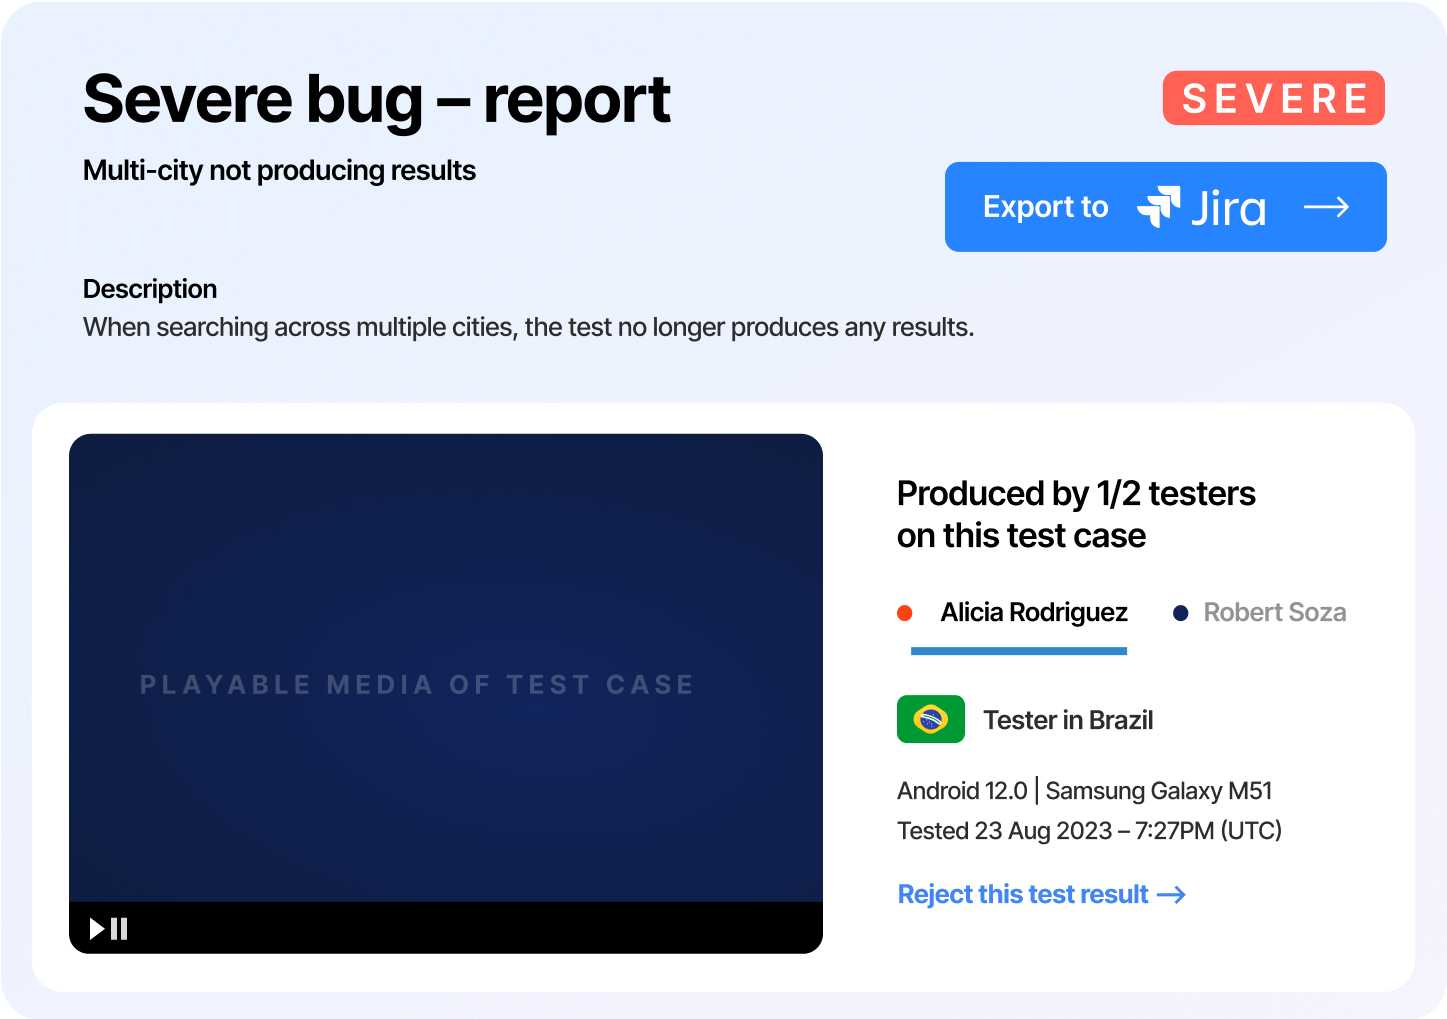Click the Brazil flag icon
Screen dimensions: 1447x1019
pos(930,719)
